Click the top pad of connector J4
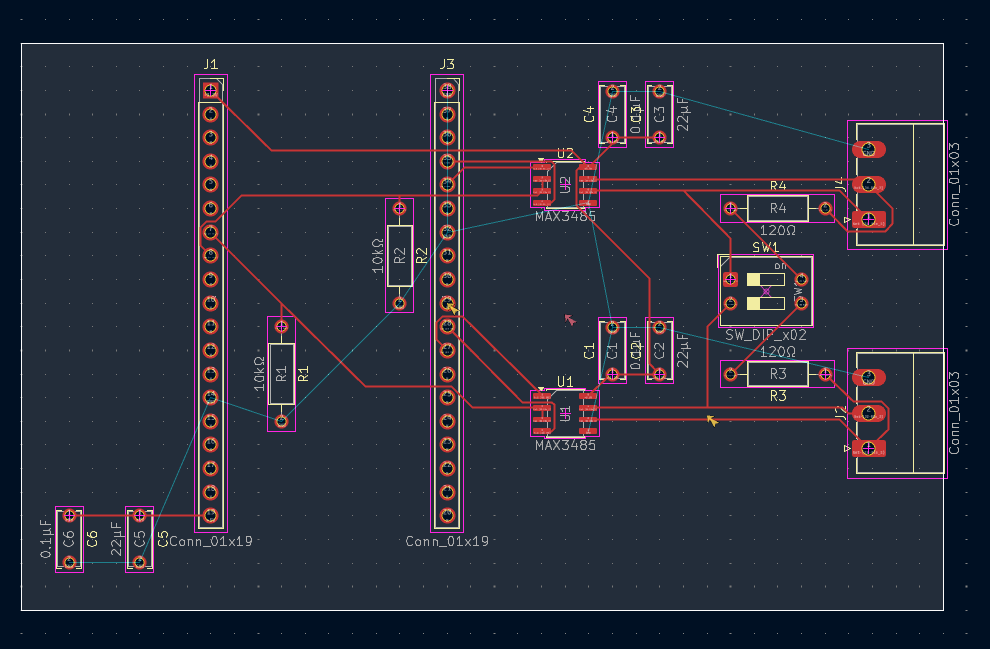The image size is (990, 649). pyautogui.click(x=869, y=150)
